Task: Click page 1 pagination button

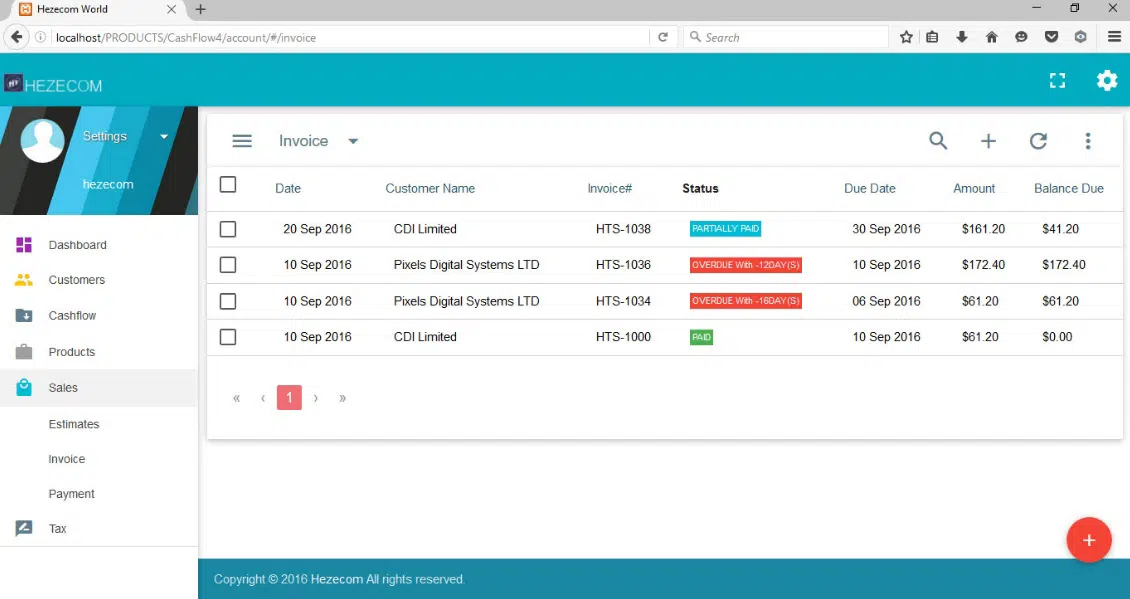Action: [289, 398]
